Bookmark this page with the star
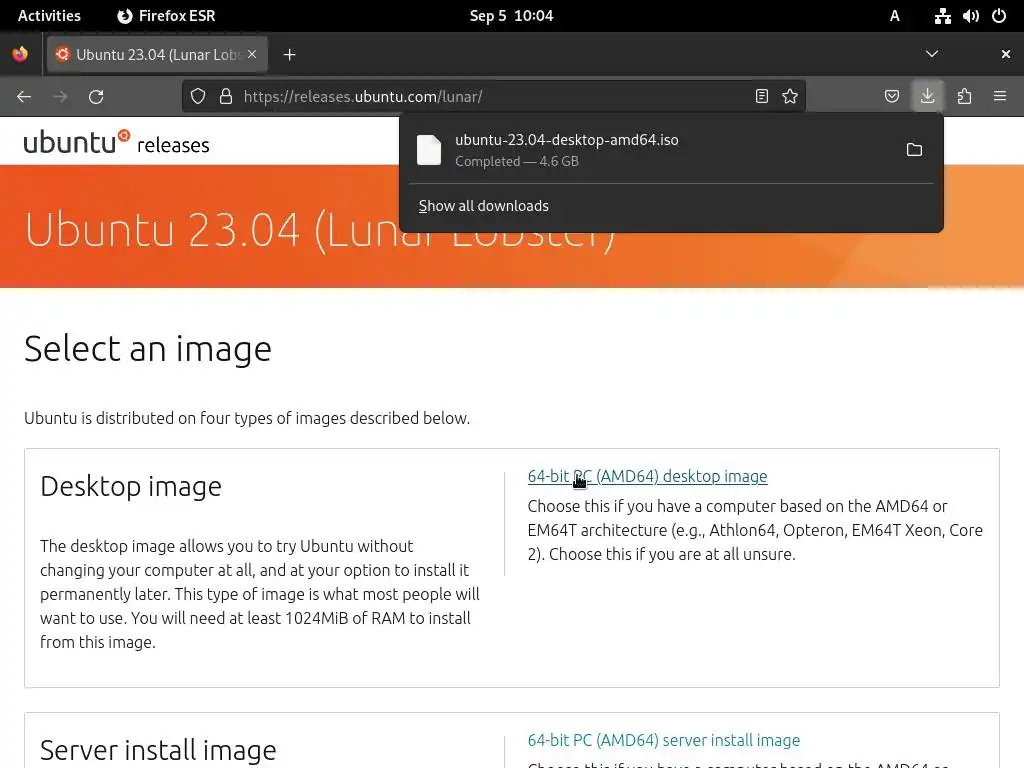 pyautogui.click(x=790, y=97)
